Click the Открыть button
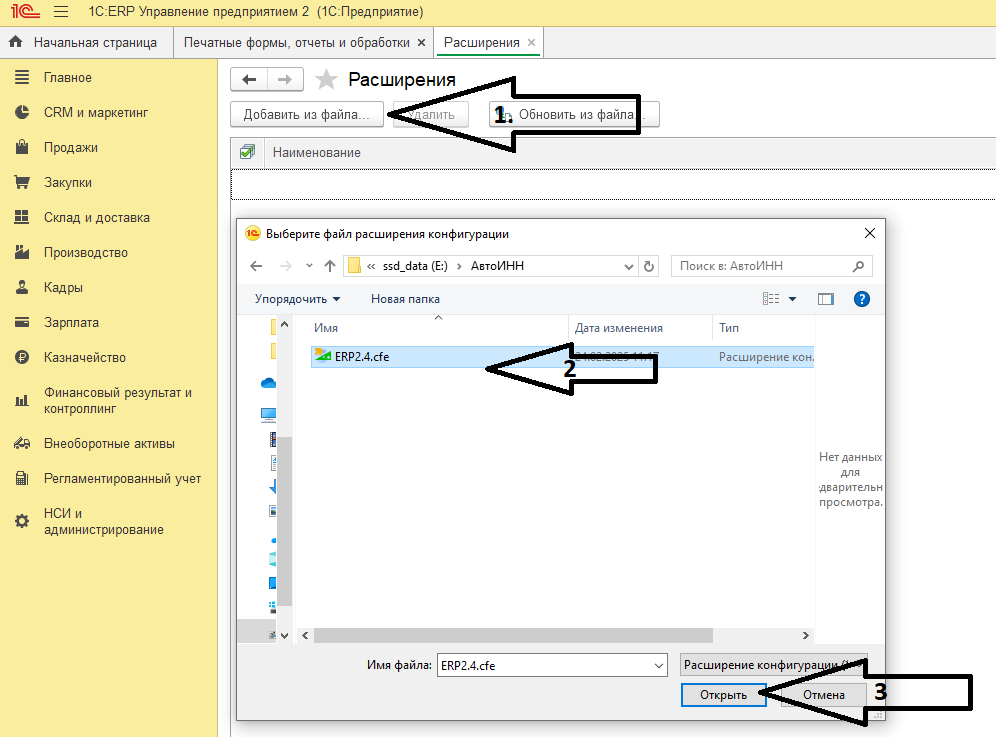 pyautogui.click(x=723, y=695)
